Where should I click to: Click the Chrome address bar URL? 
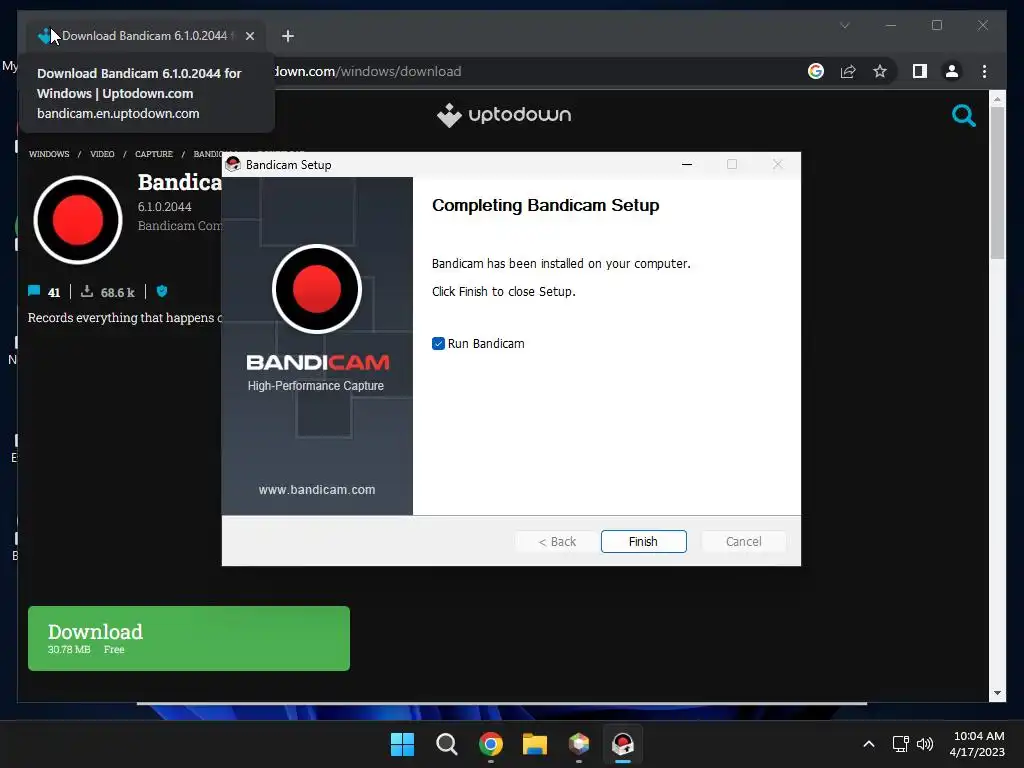[368, 71]
